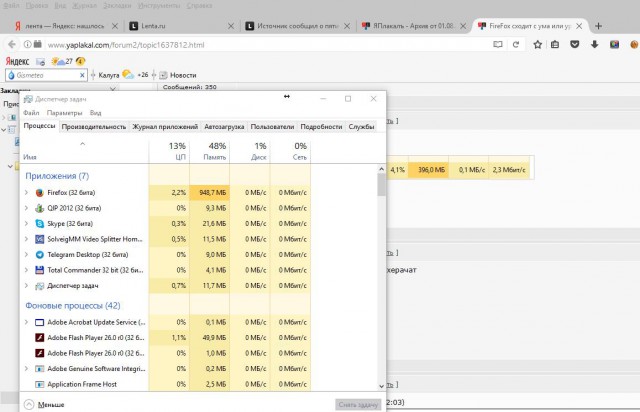This screenshot has width=640, height=412.
Task: Sort processes by Память column header
Action: pyautogui.click(x=210, y=151)
